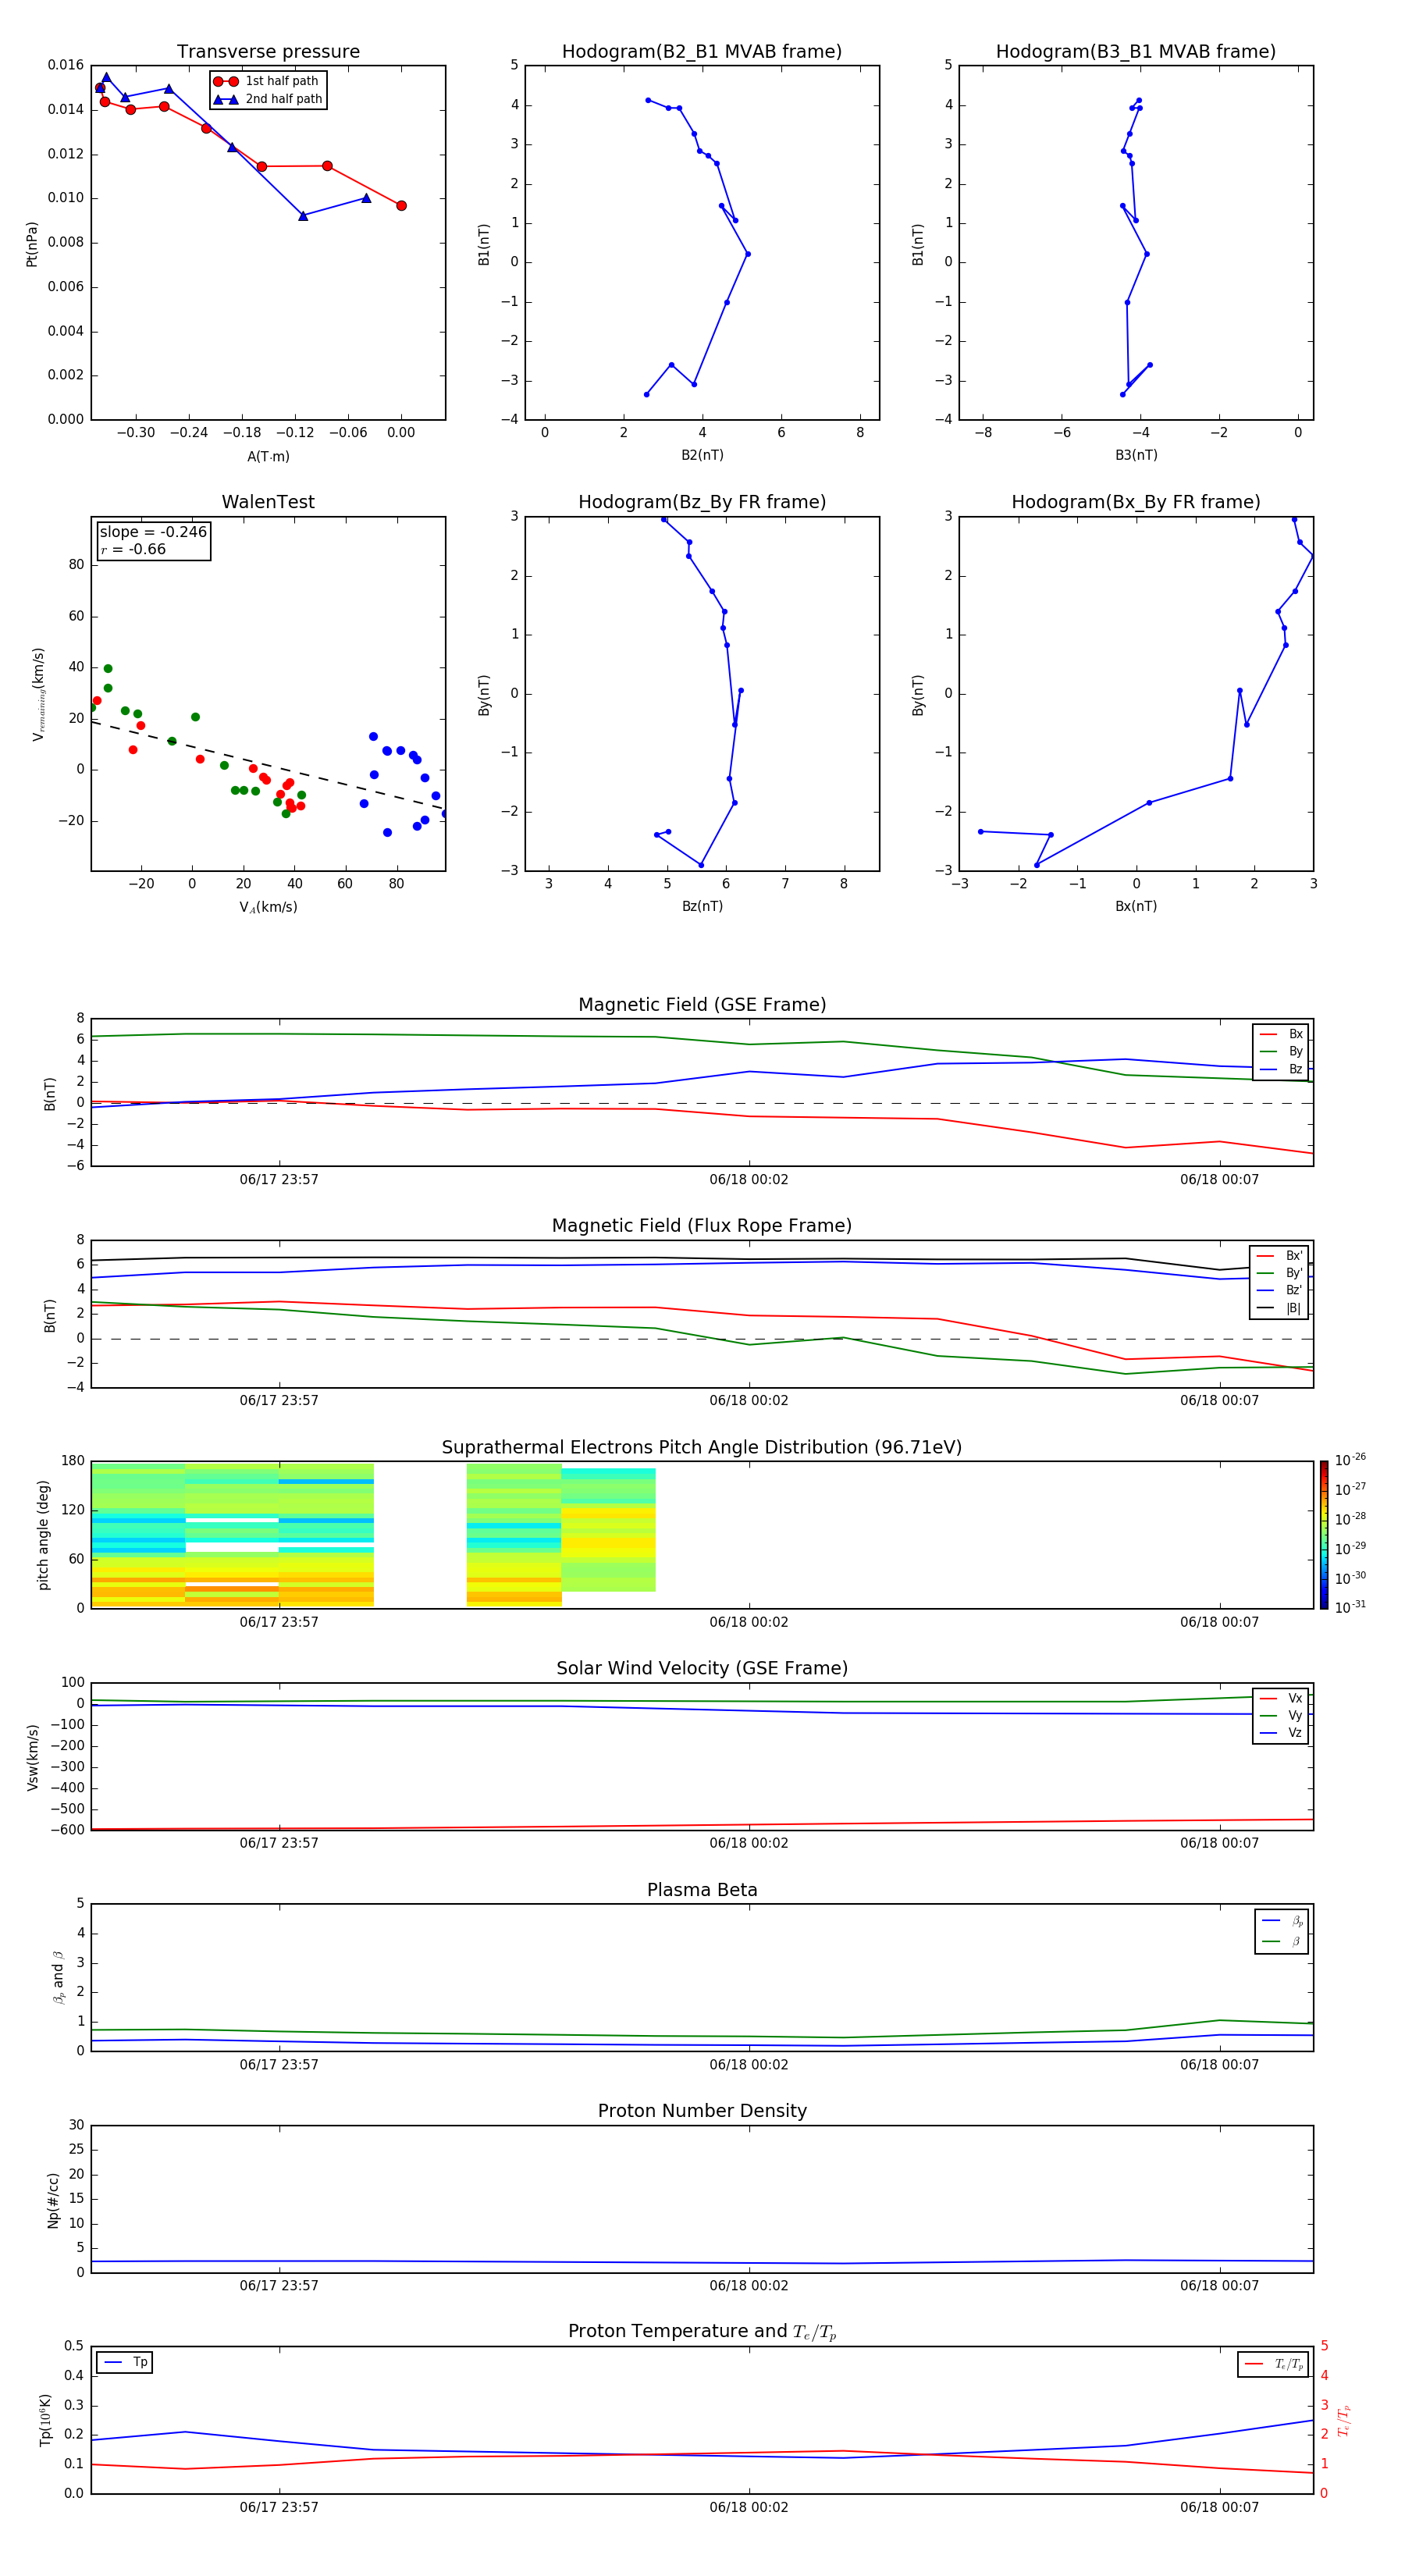1405x2576 pixels.
Task: Click the "Solar Wind Velocity (GSE Frame)" title
Action: [702, 1669]
